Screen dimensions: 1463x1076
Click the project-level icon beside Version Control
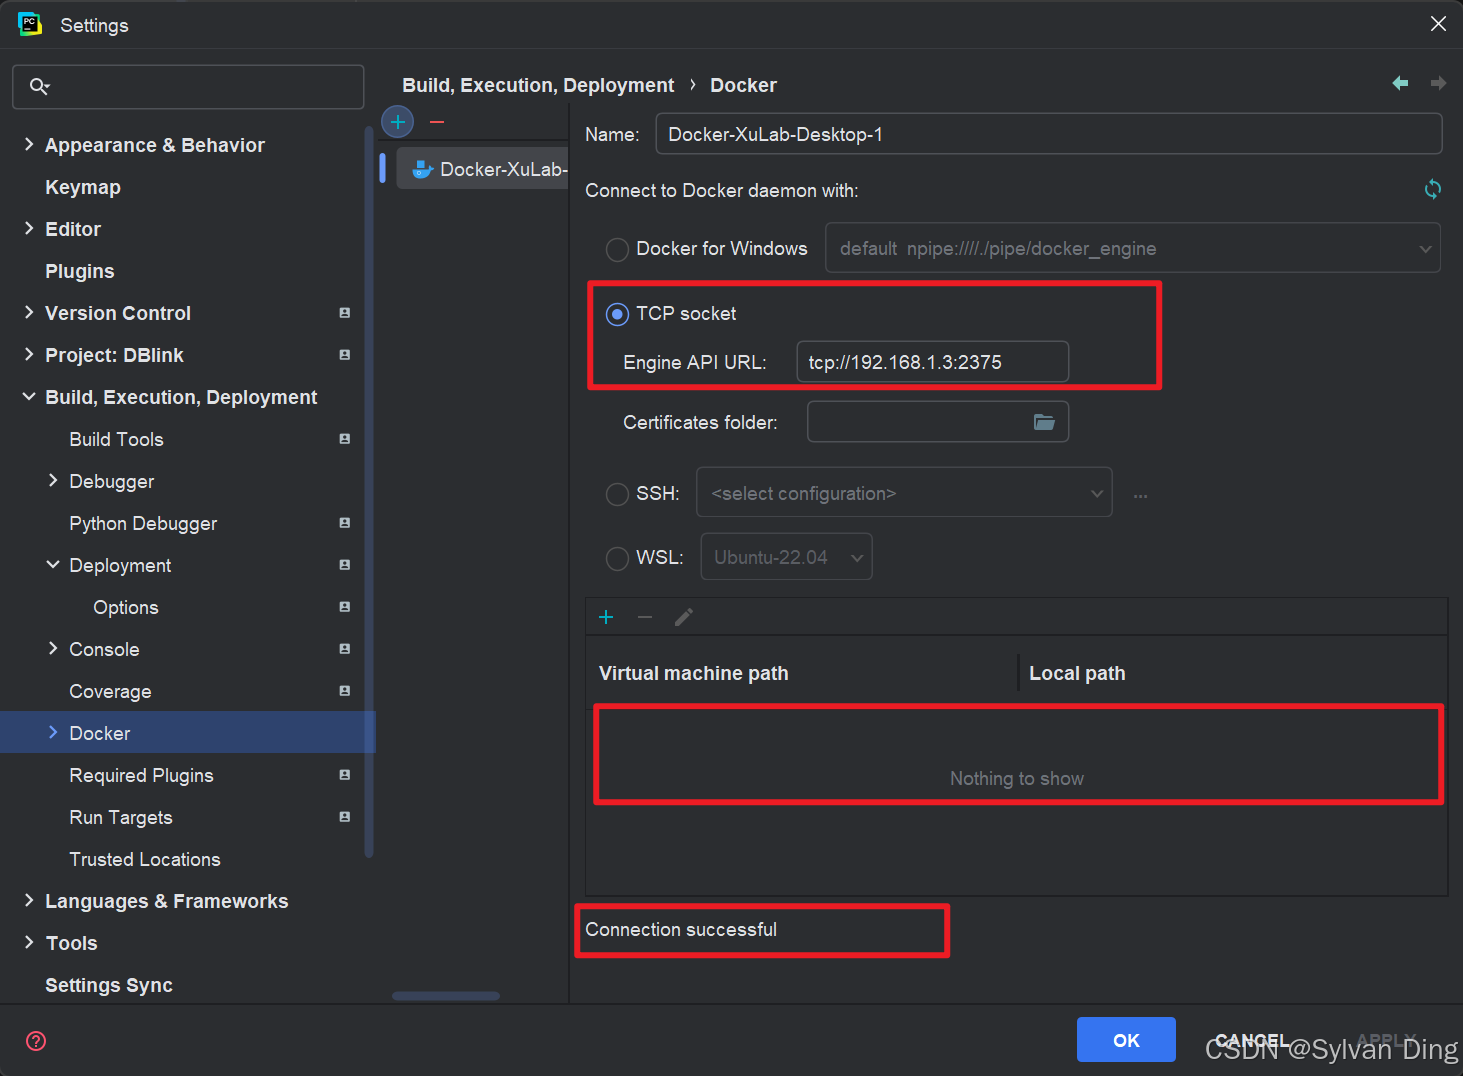[344, 313]
